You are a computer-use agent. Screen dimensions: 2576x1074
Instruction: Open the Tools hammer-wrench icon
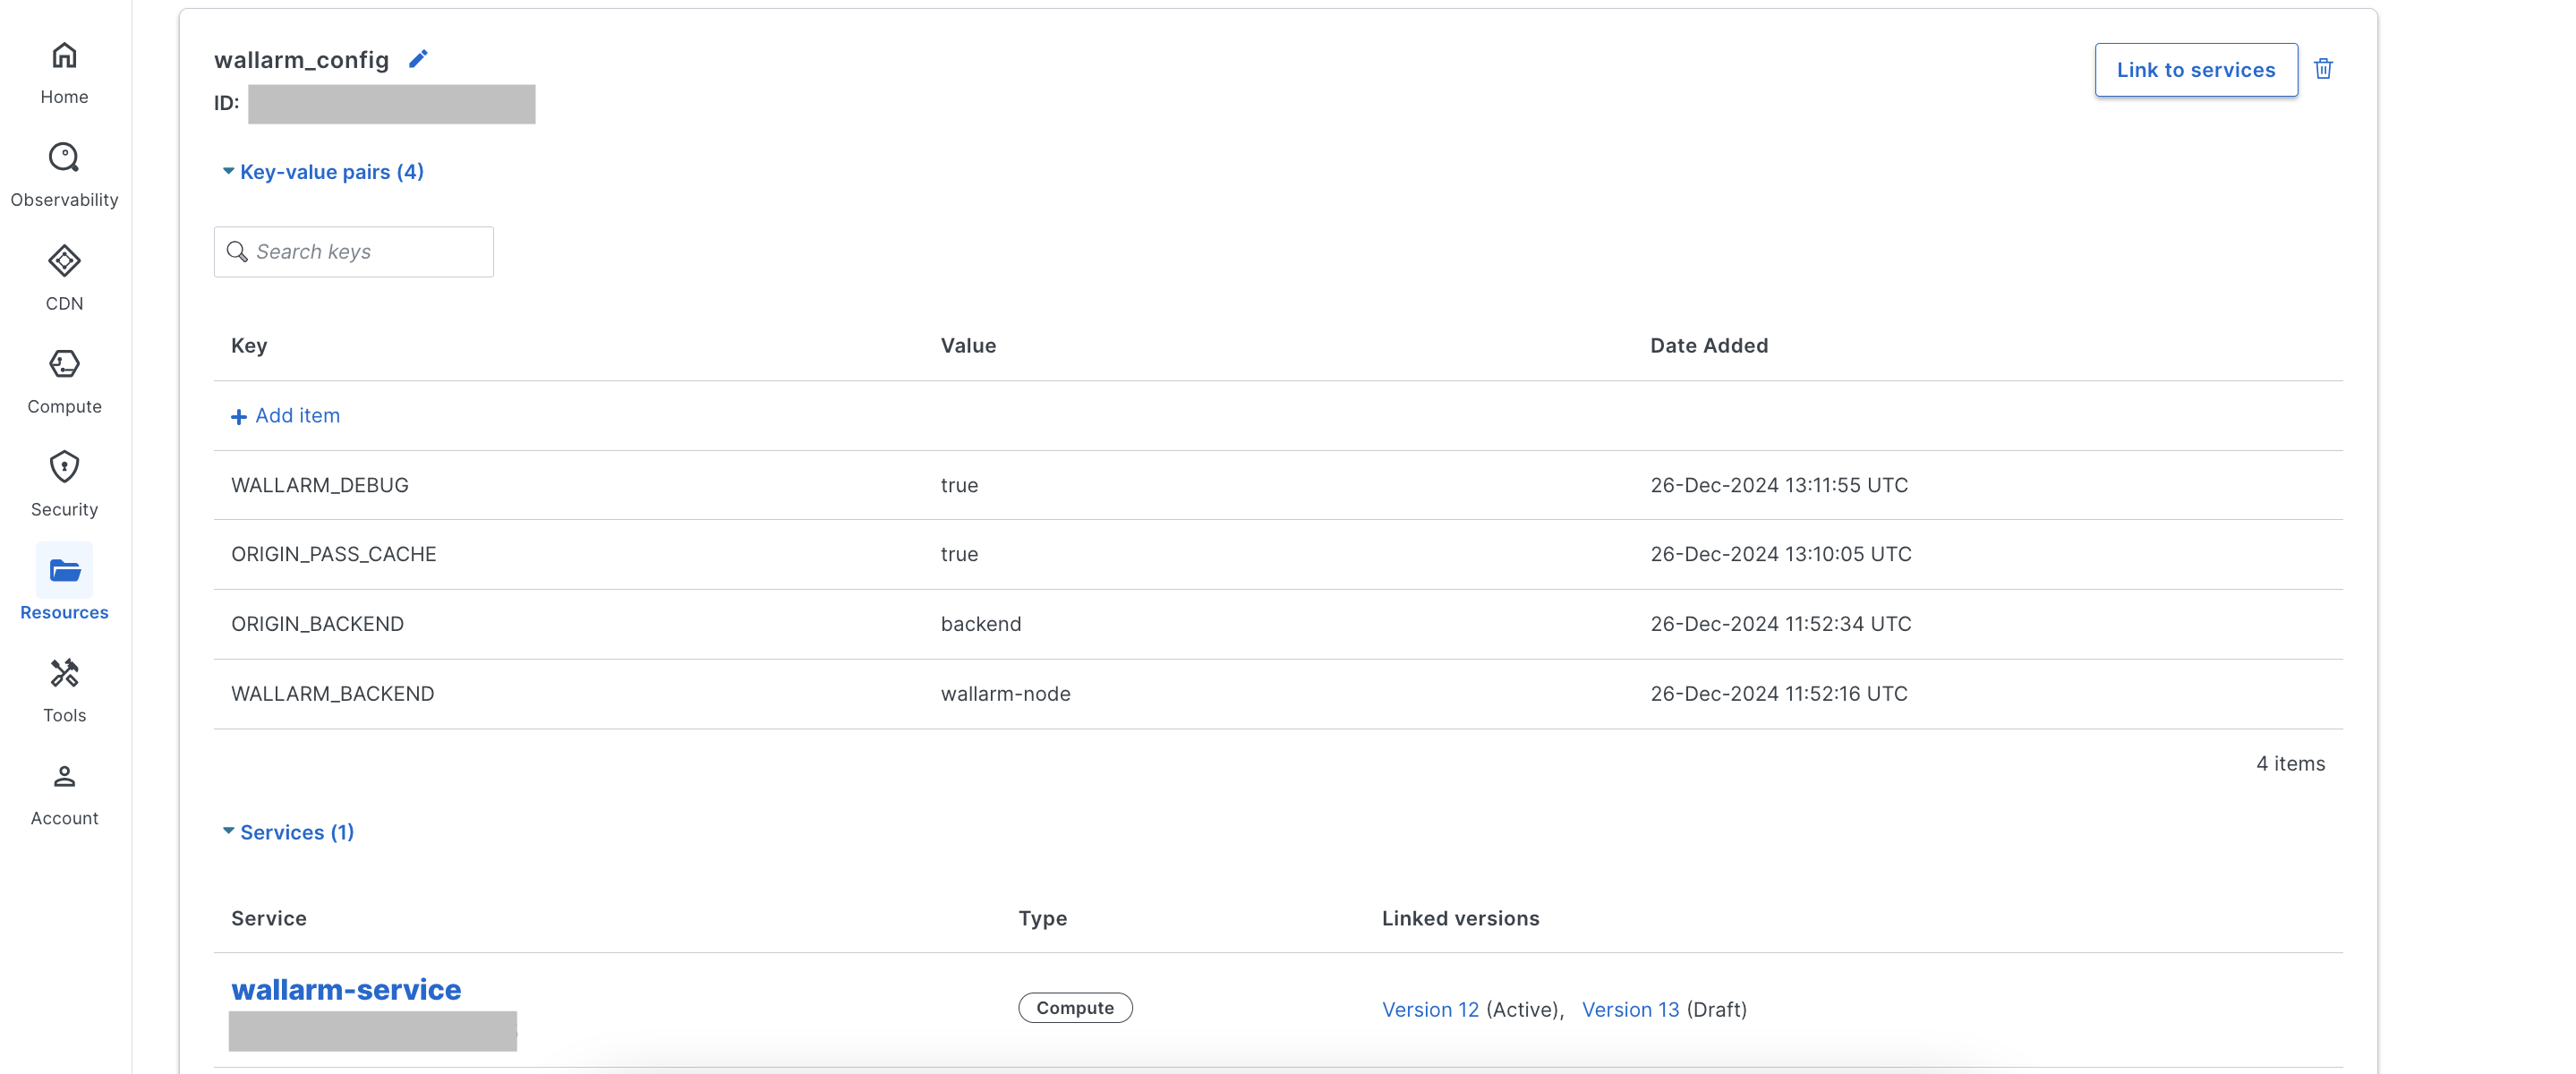[x=64, y=673]
